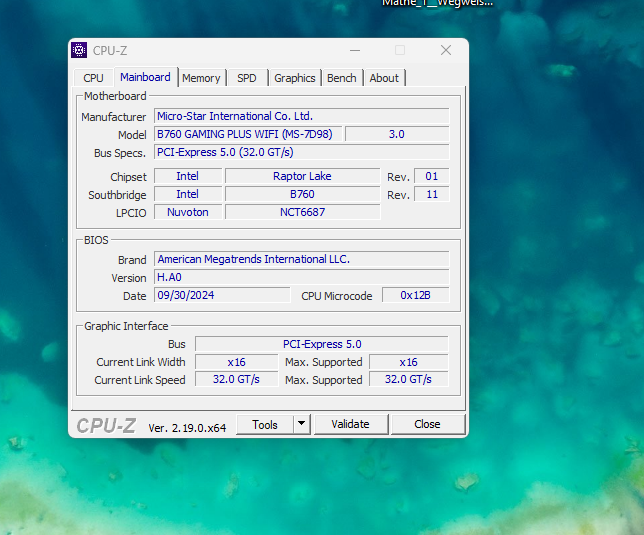Click the NCT6687 field
This screenshot has width=644, height=535.
tap(302, 212)
